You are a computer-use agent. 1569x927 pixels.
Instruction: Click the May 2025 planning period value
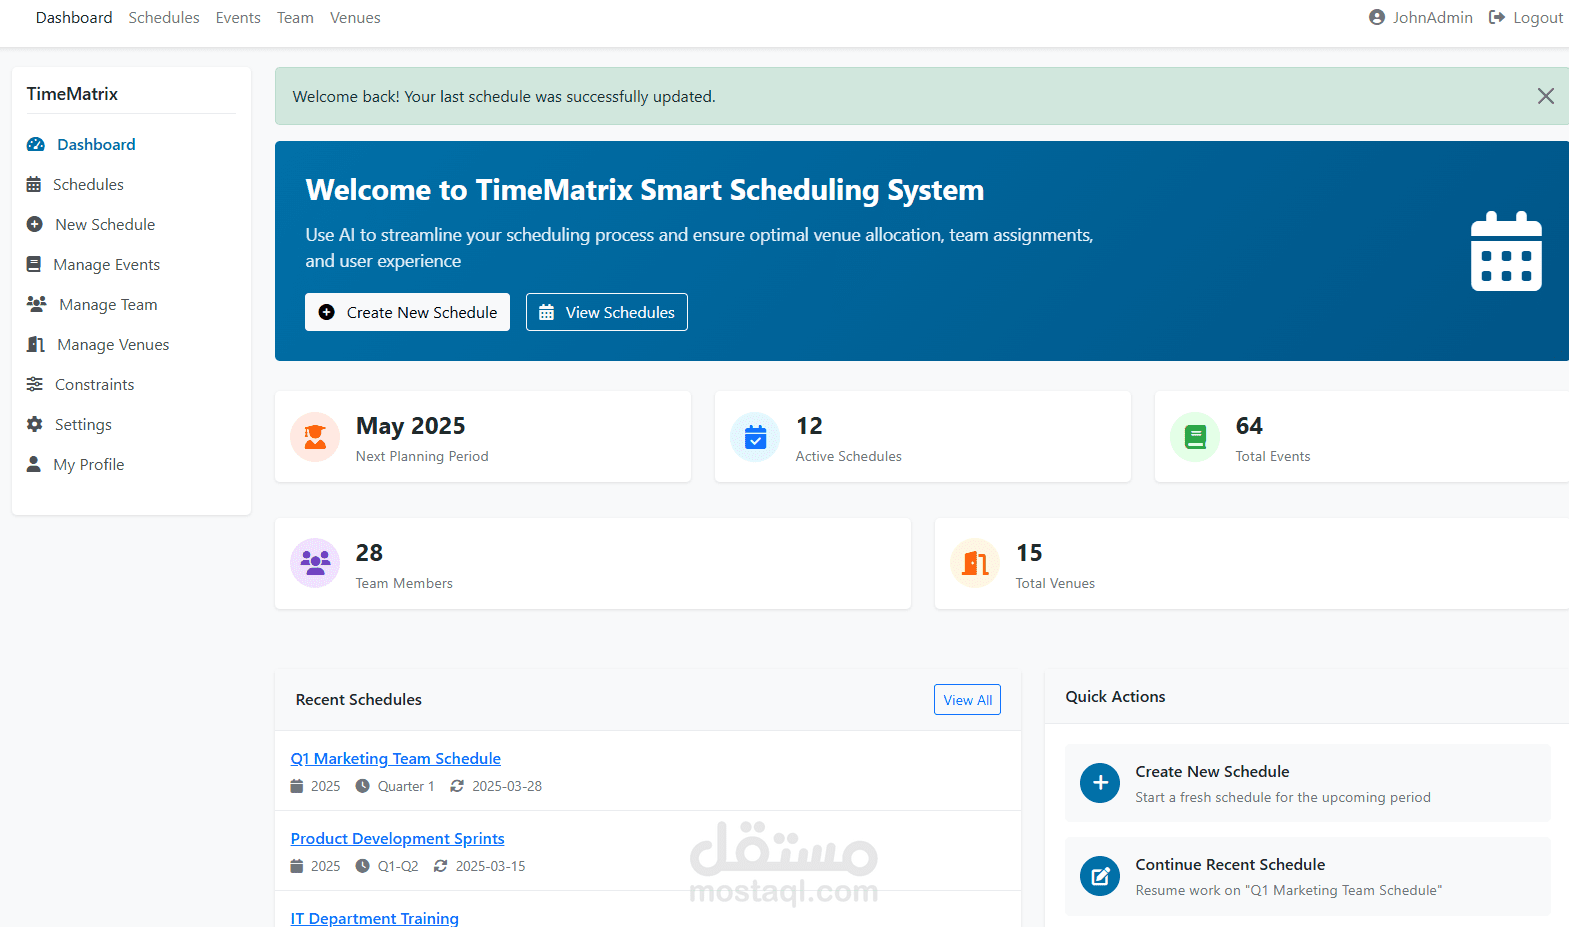click(x=410, y=426)
